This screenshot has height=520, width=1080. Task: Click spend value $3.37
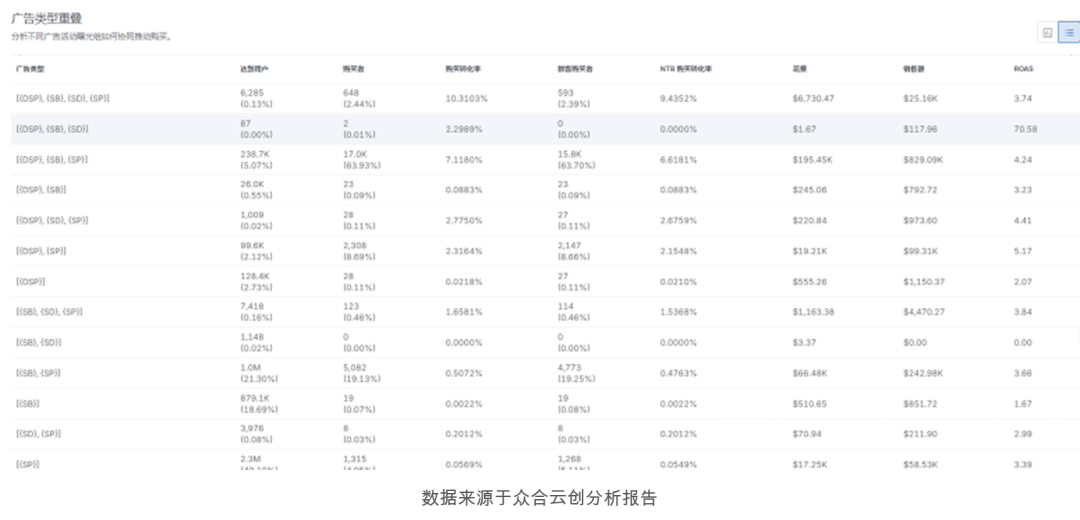pos(804,342)
